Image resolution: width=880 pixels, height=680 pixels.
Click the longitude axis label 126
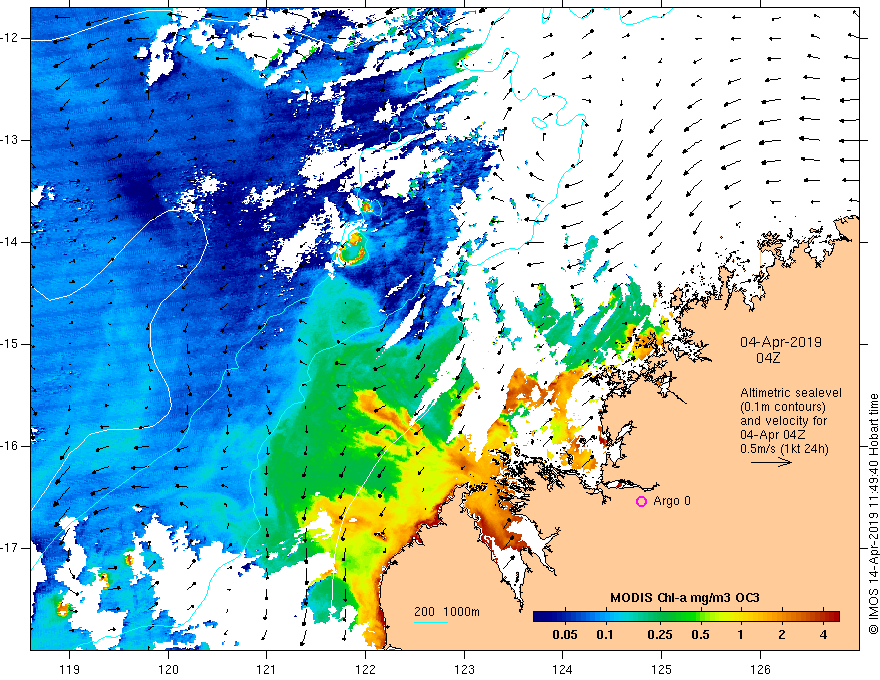coord(760,669)
